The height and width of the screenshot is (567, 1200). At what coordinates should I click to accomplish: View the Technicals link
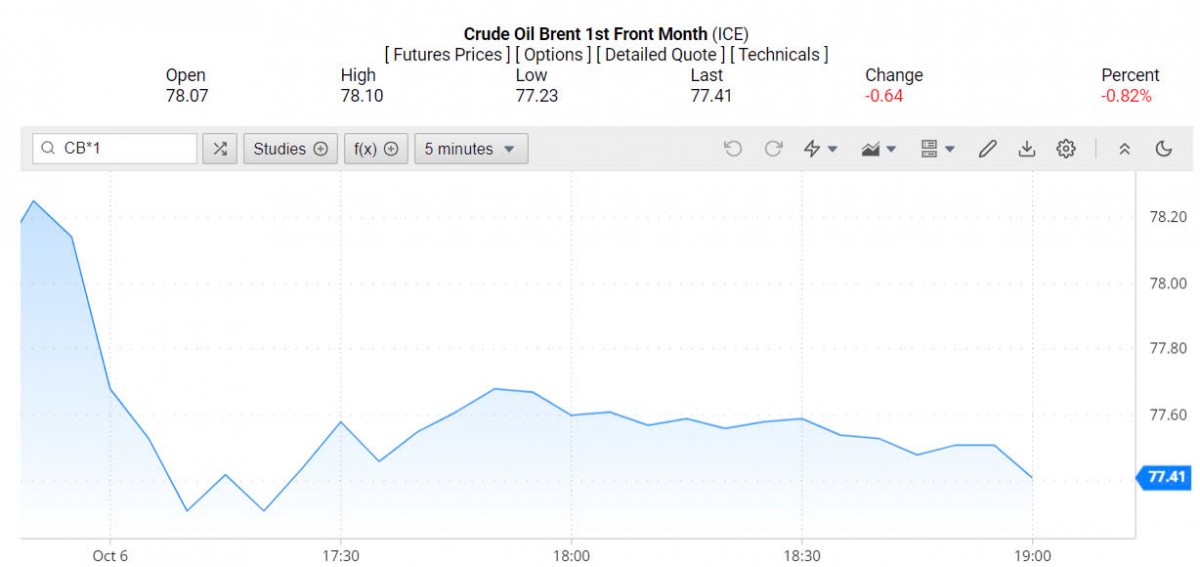click(779, 55)
